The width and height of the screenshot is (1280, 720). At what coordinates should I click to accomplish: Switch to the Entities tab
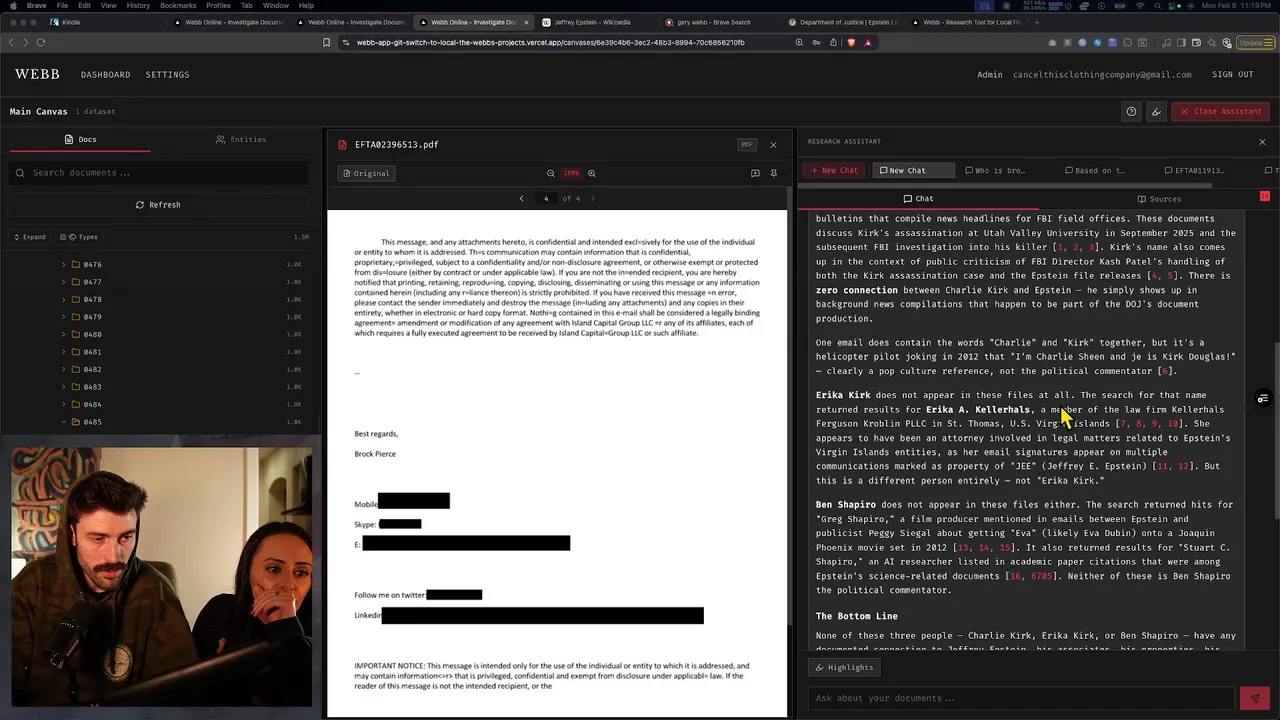(x=241, y=139)
